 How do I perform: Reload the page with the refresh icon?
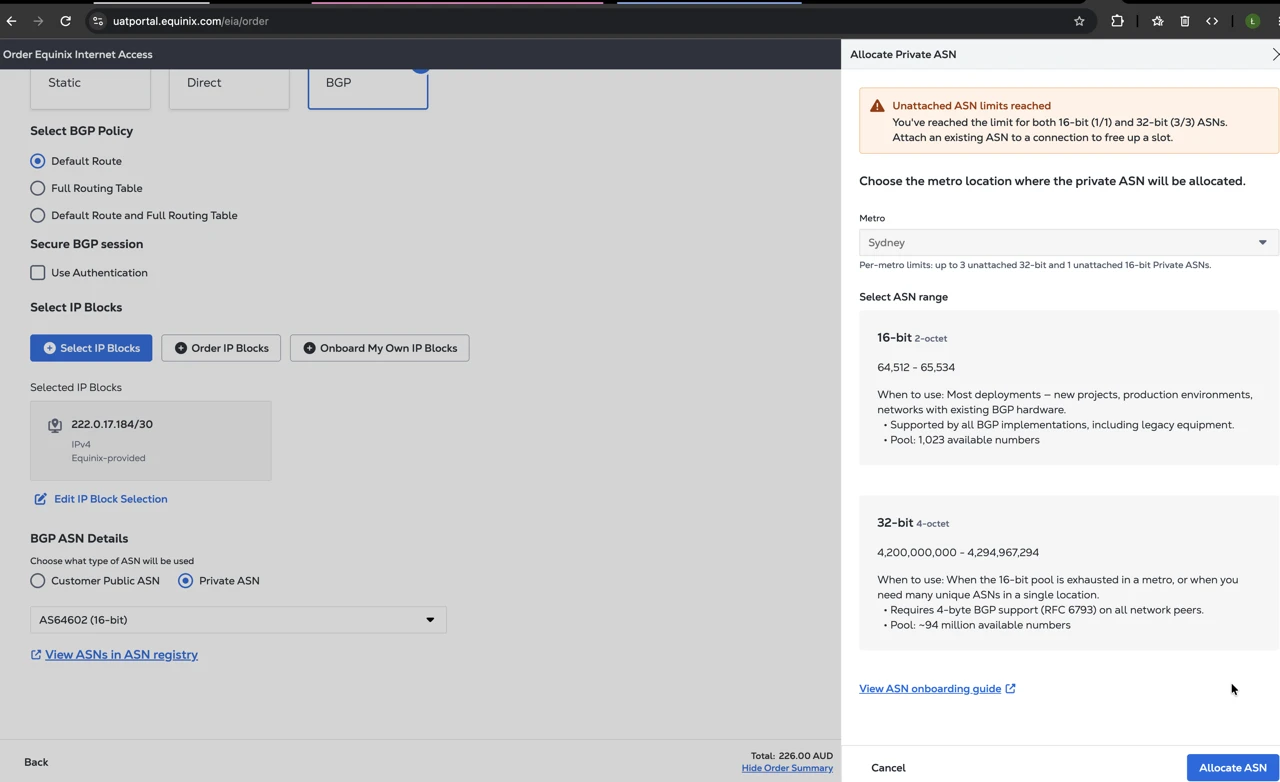click(x=66, y=21)
